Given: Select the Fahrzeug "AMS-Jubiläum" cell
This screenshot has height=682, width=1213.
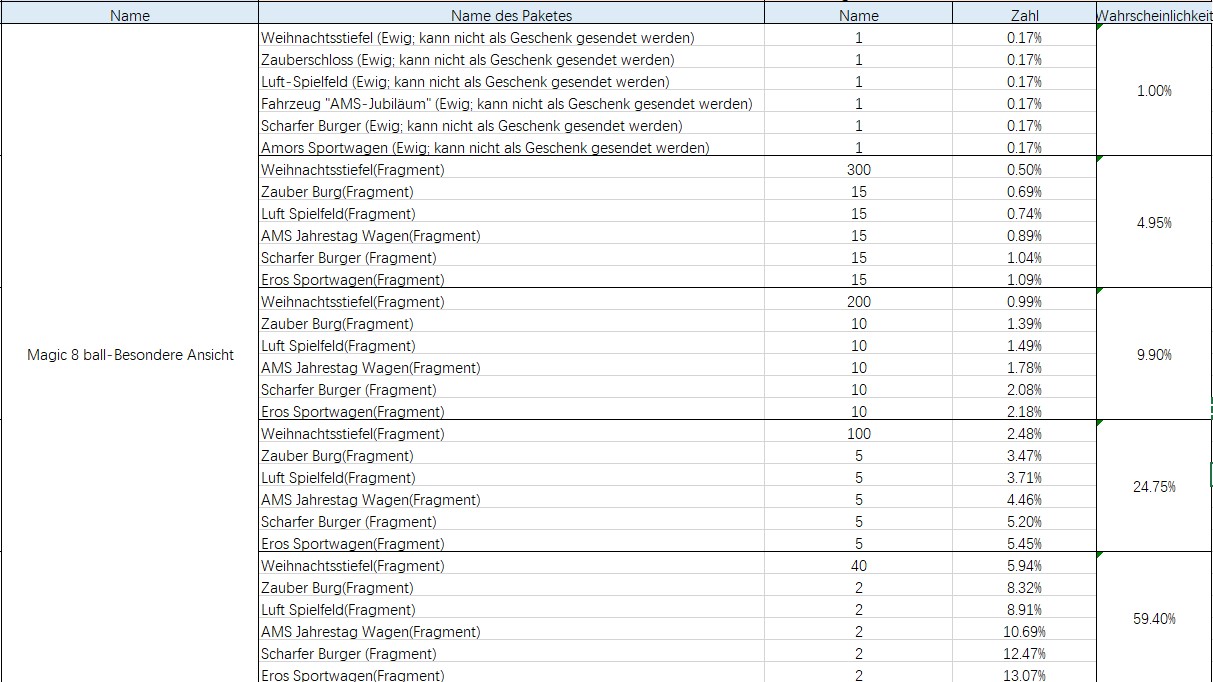Looking at the screenshot, I should point(511,103).
